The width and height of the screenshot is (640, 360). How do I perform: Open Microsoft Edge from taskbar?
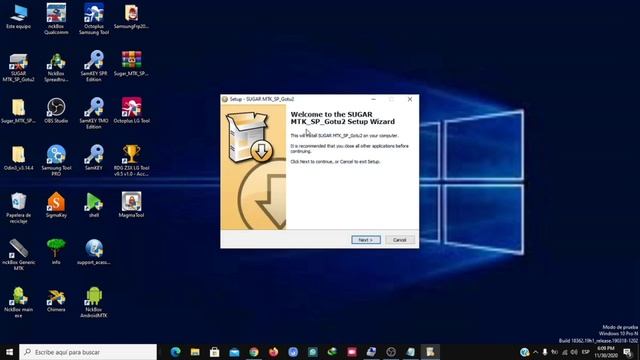tap(176, 352)
